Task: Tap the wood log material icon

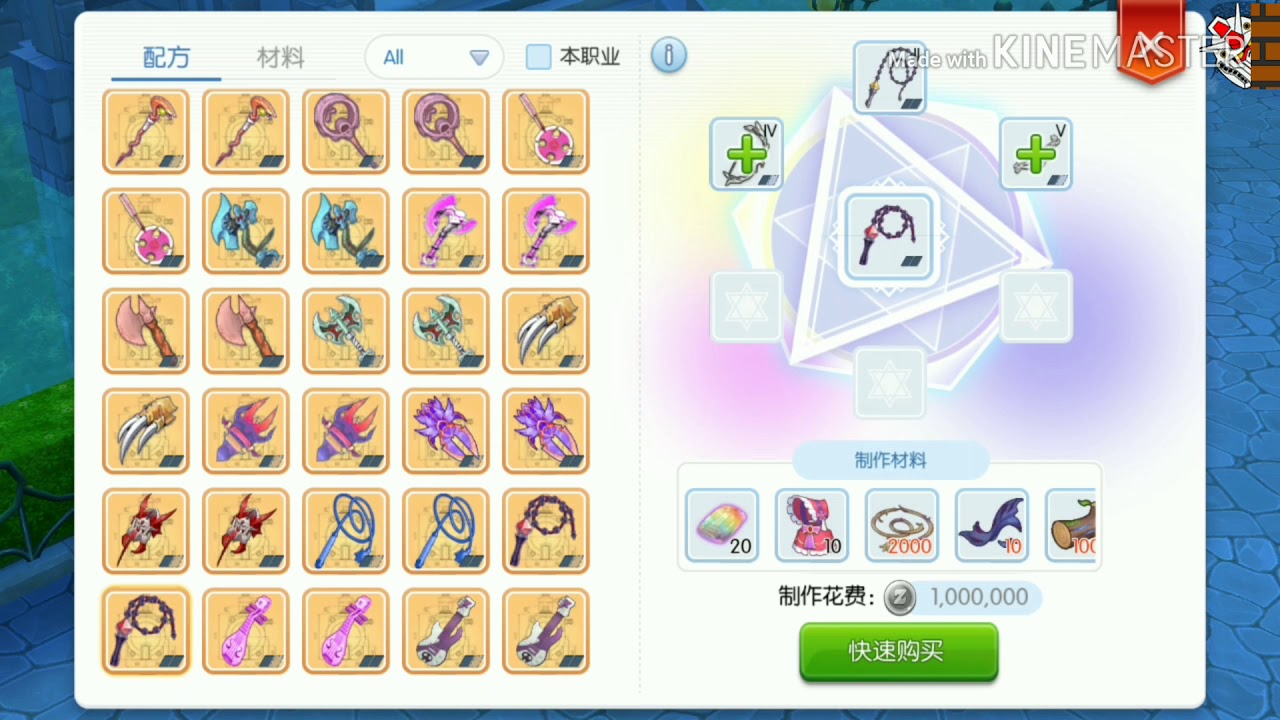Action: tap(1071, 525)
